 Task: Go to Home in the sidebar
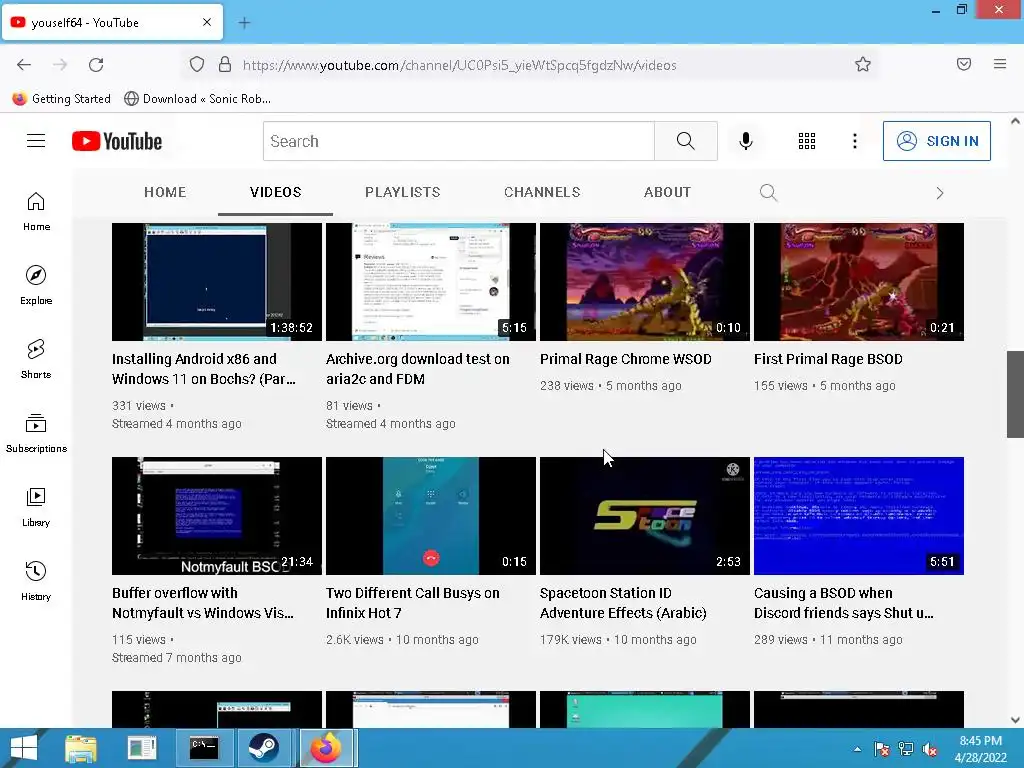[36, 212]
